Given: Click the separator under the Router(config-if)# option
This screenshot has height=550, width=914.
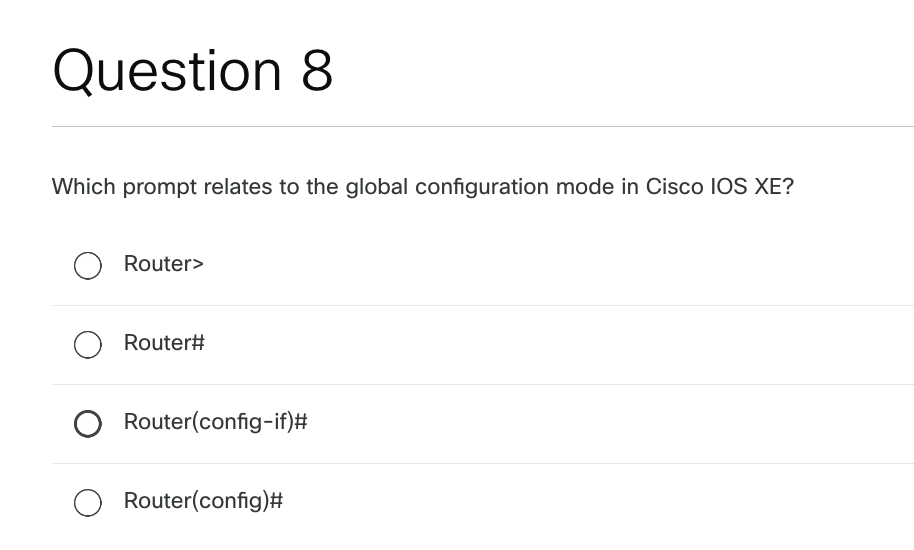Looking at the screenshot, I should [x=482, y=463].
